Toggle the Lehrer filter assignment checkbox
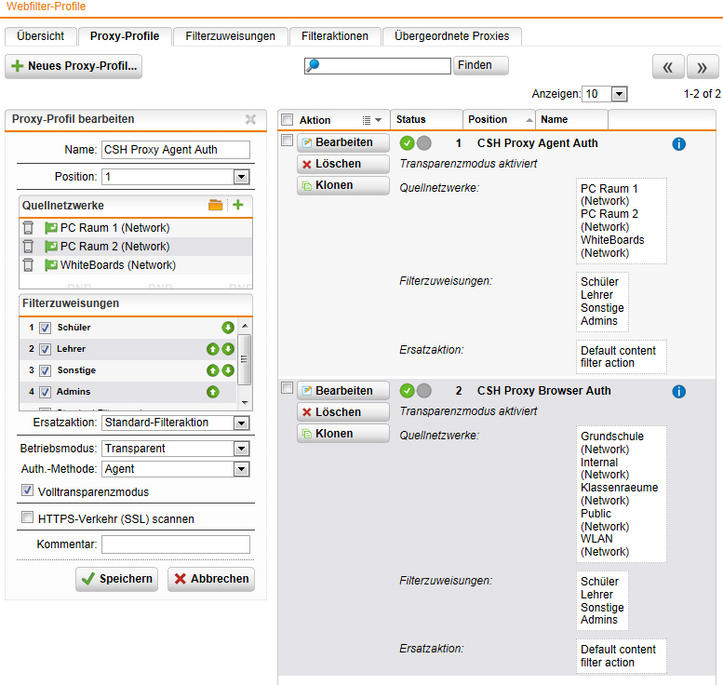Viewport: 723px width, 685px height. (x=45, y=349)
